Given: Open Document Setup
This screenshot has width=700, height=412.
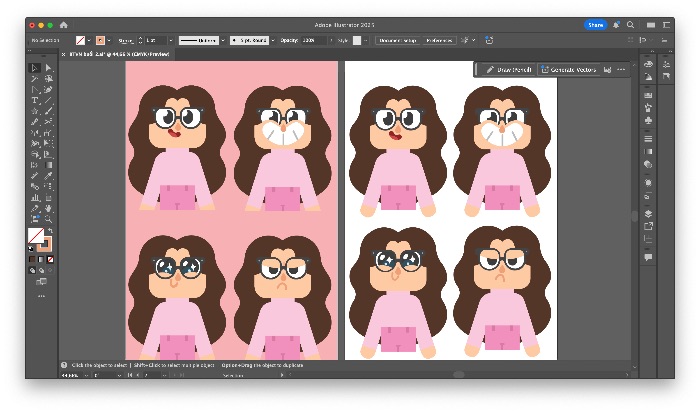Looking at the screenshot, I should 397,40.
